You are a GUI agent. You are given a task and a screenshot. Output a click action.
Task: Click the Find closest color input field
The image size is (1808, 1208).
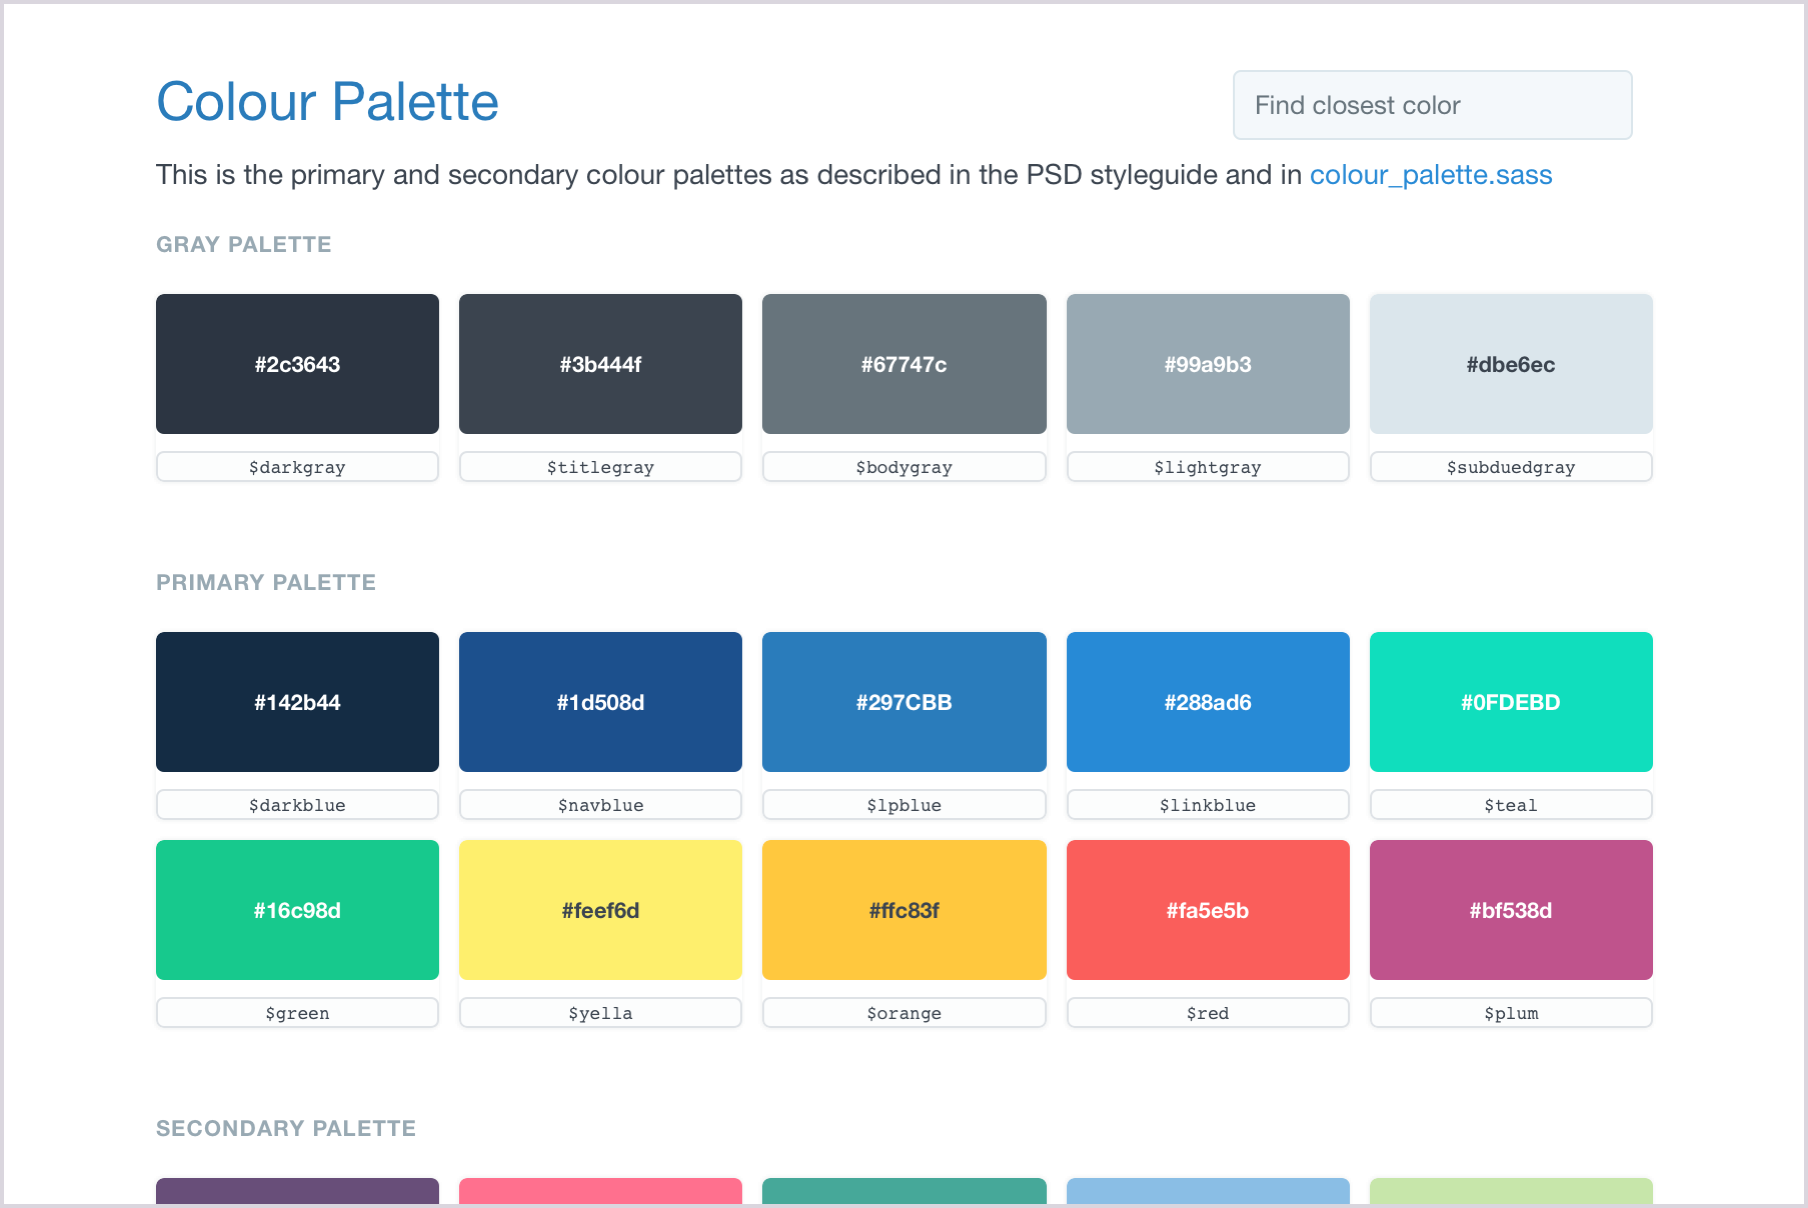(1432, 105)
